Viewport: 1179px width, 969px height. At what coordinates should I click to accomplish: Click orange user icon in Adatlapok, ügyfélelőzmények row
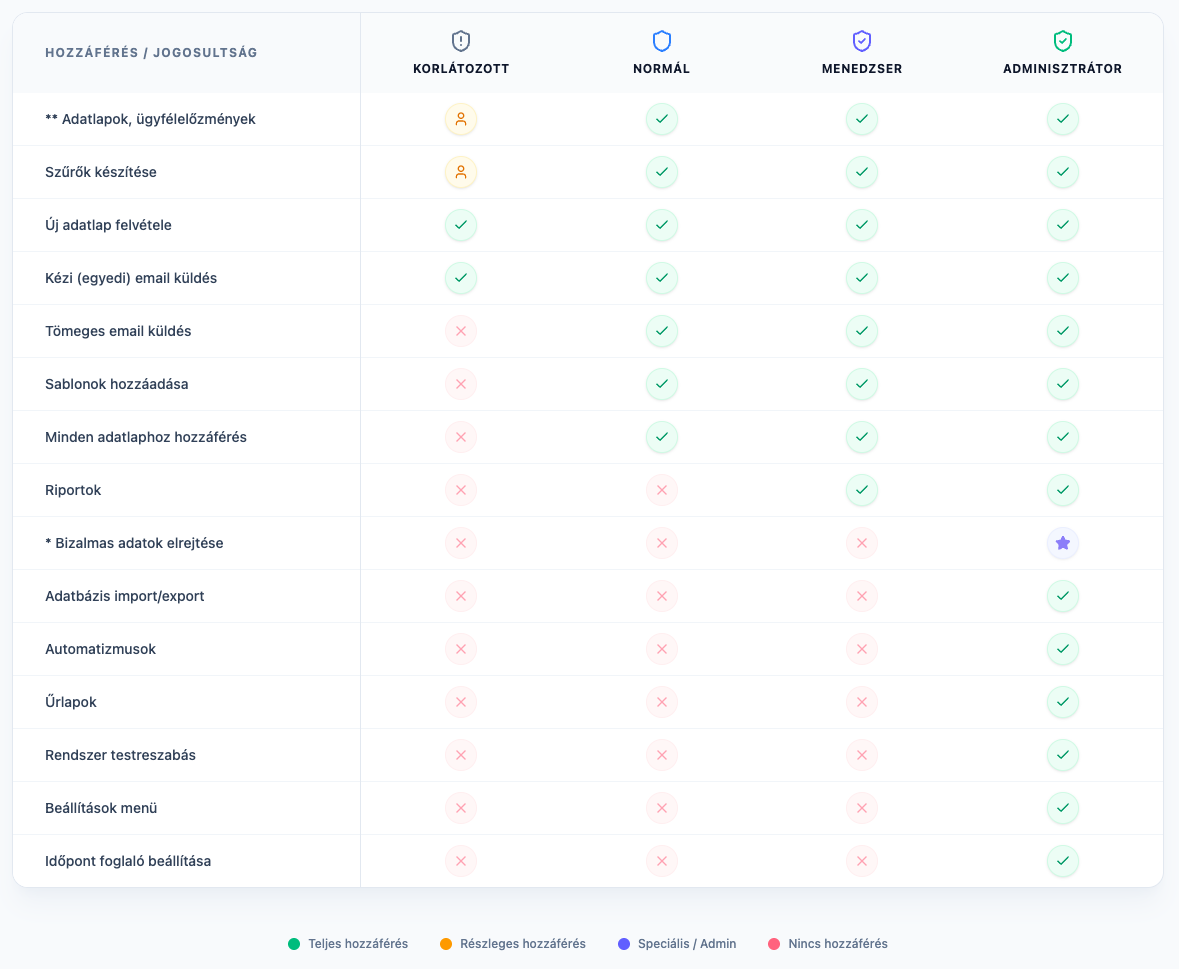click(x=461, y=119)
